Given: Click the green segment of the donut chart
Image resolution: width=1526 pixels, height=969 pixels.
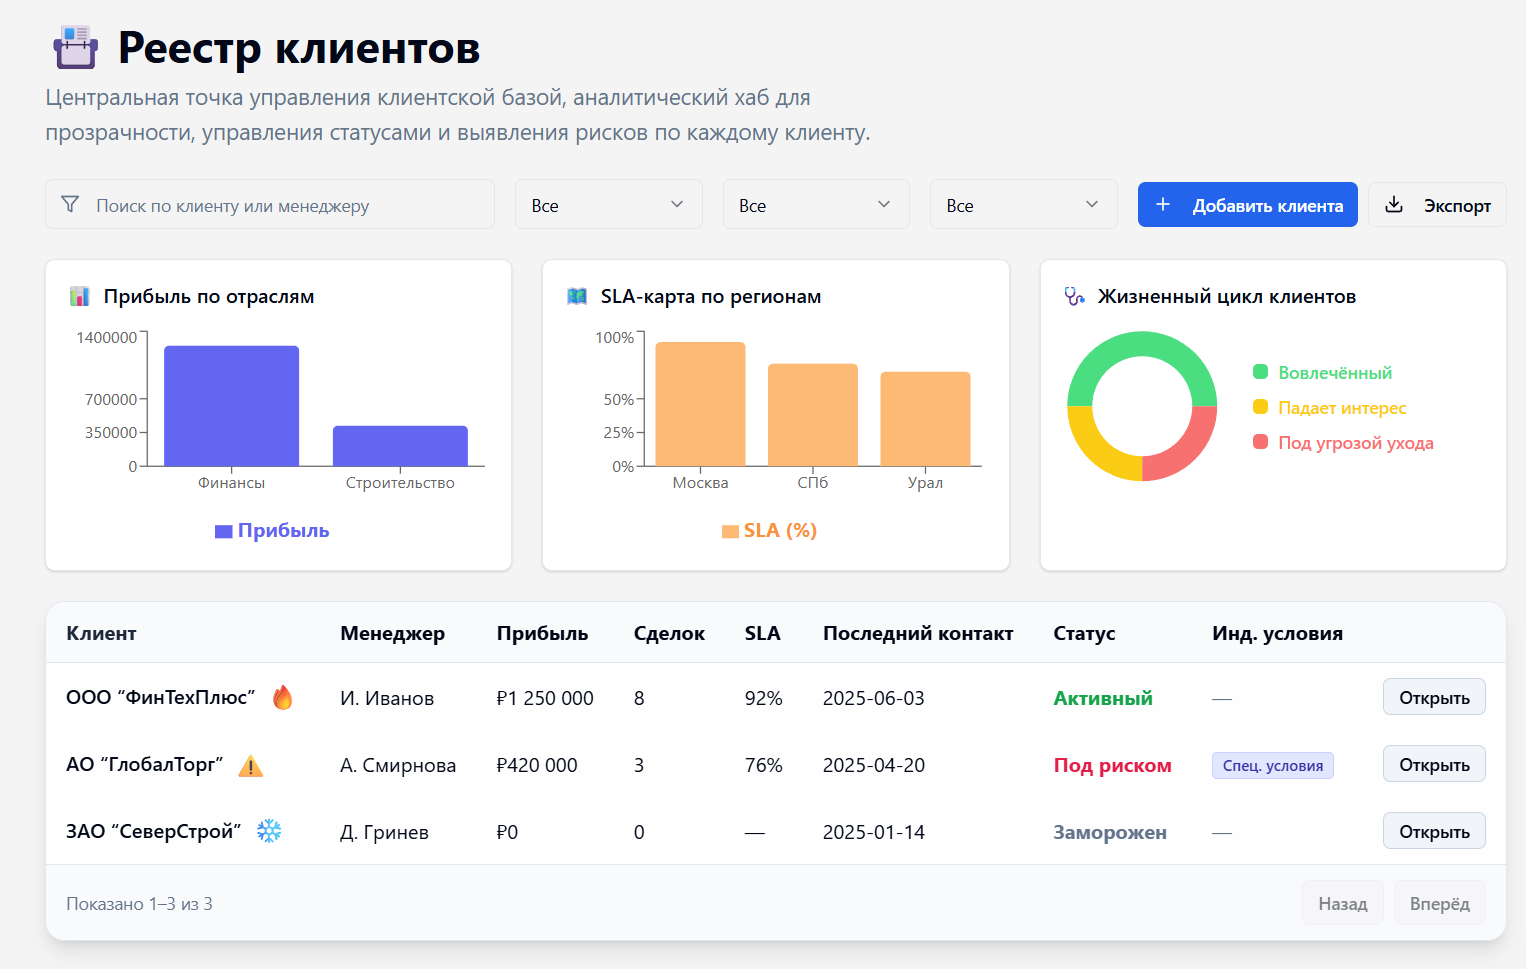Looking at the screenshot, I should (1142, 345).
